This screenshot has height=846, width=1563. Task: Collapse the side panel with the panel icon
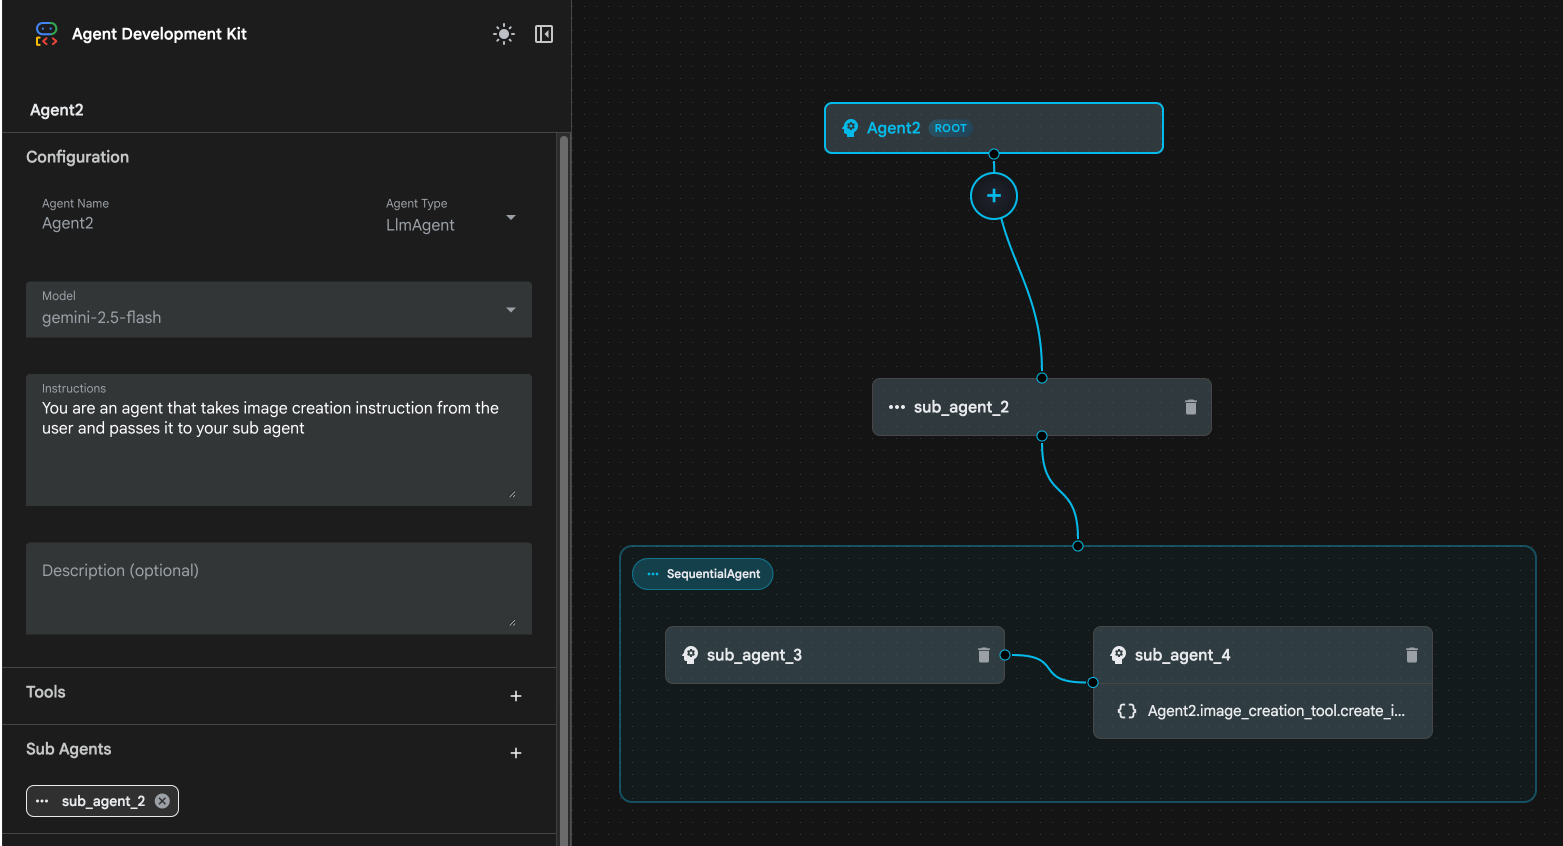tap(544, 34)
